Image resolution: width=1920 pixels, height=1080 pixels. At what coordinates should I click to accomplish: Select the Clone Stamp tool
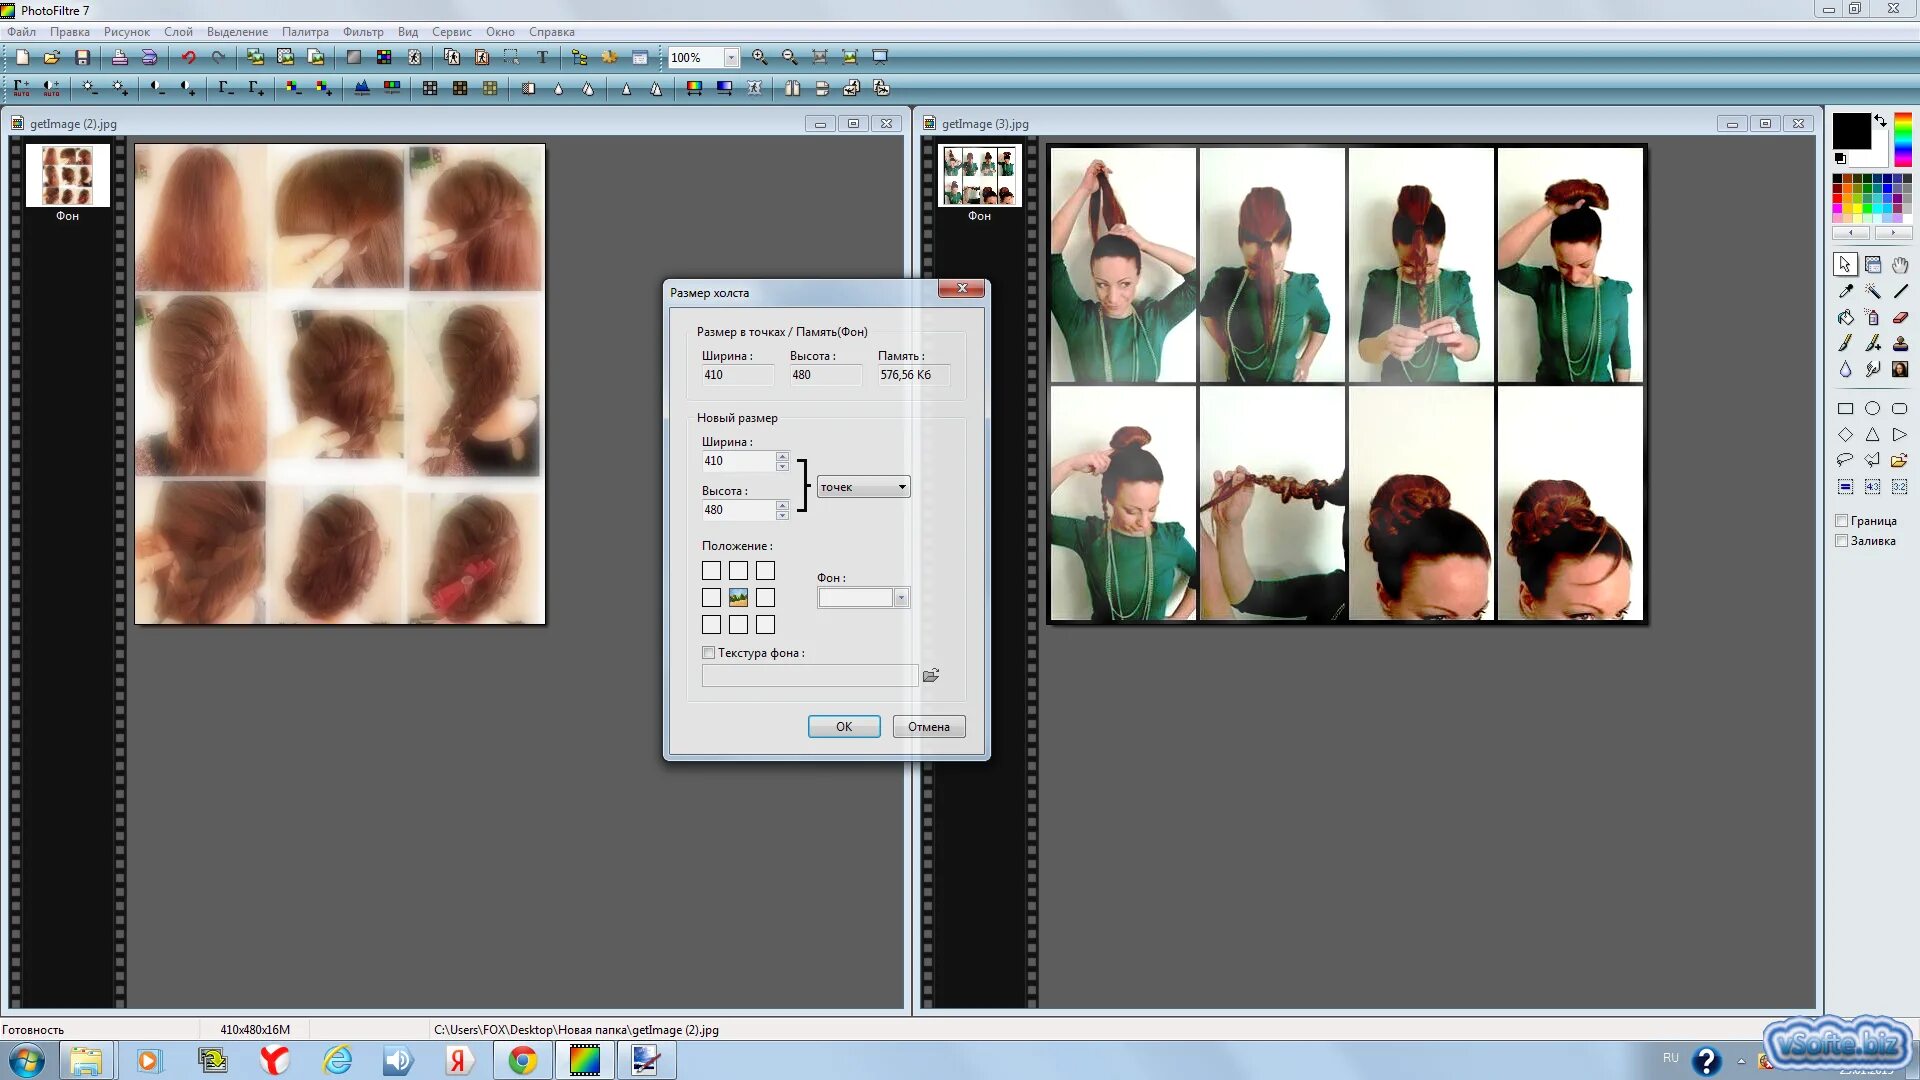point(1900,344)
